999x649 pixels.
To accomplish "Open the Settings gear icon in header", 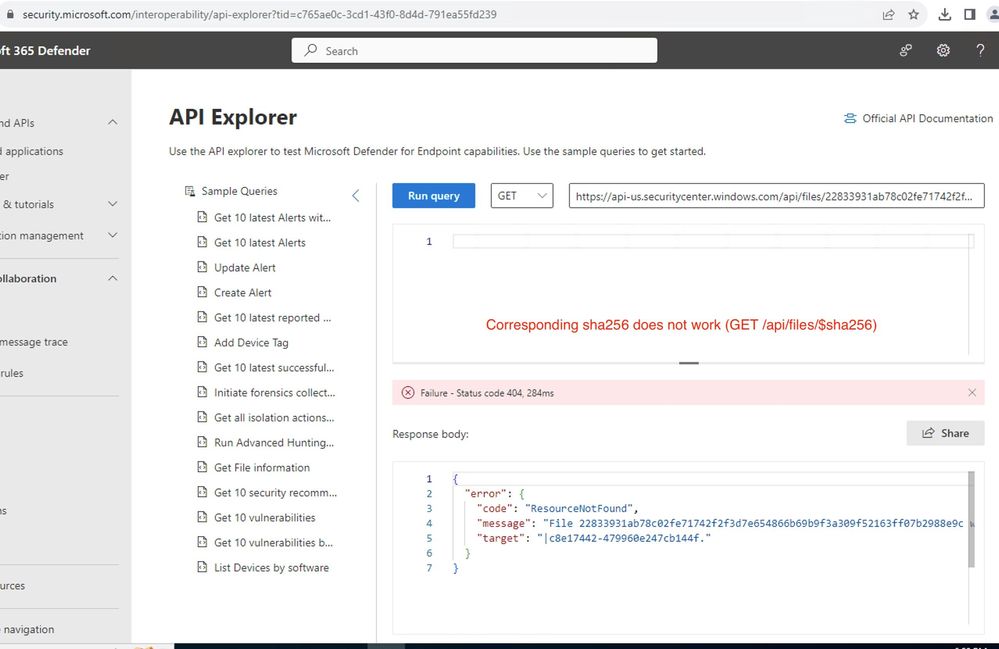I will (943, 50).
